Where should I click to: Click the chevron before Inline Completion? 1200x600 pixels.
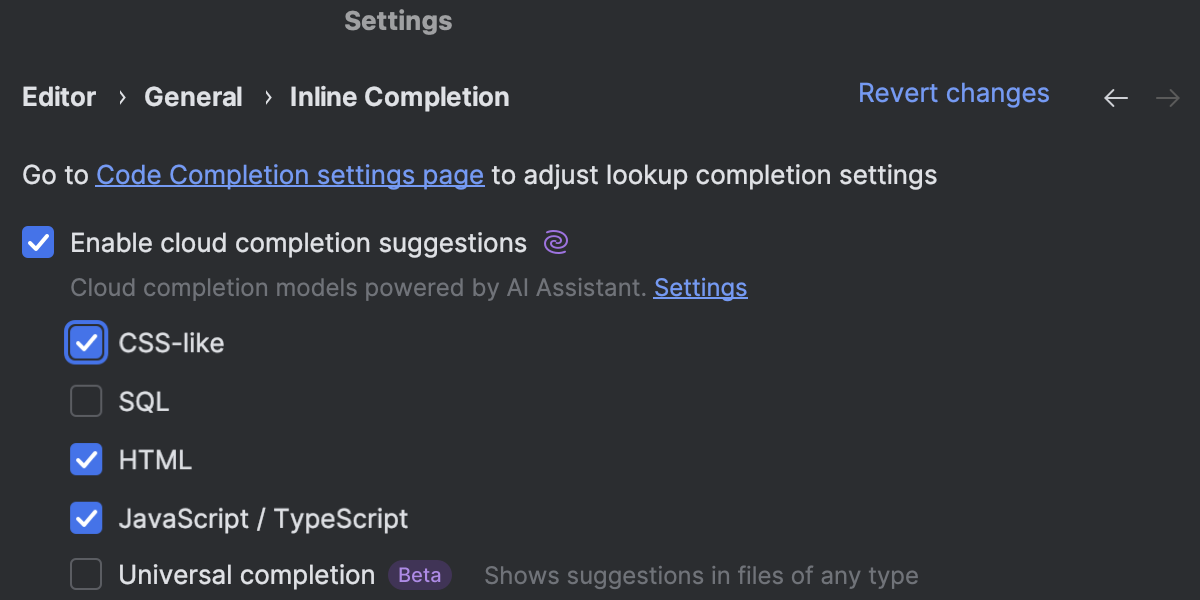pos(267,97)
